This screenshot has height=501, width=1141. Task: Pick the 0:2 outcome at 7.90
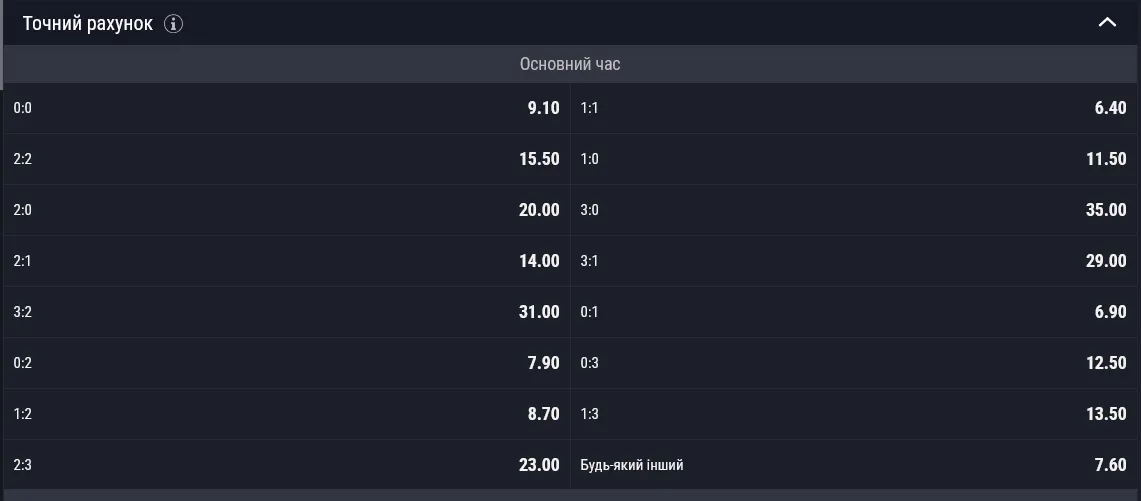click(x=287, y=363)
